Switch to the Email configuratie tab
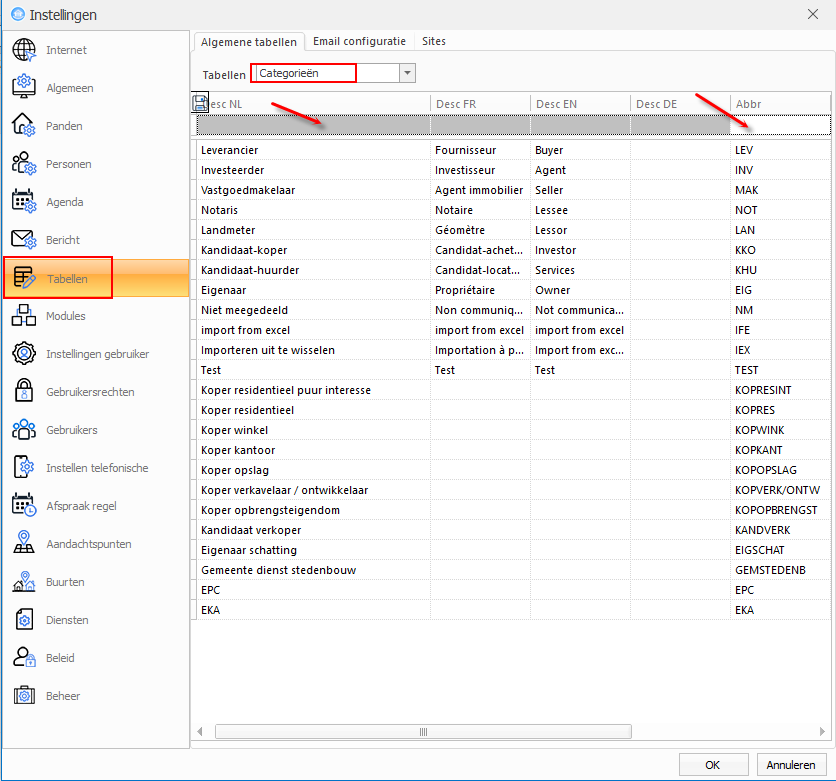836x781 pixels. pyautogui.click(x=359, y=42)
